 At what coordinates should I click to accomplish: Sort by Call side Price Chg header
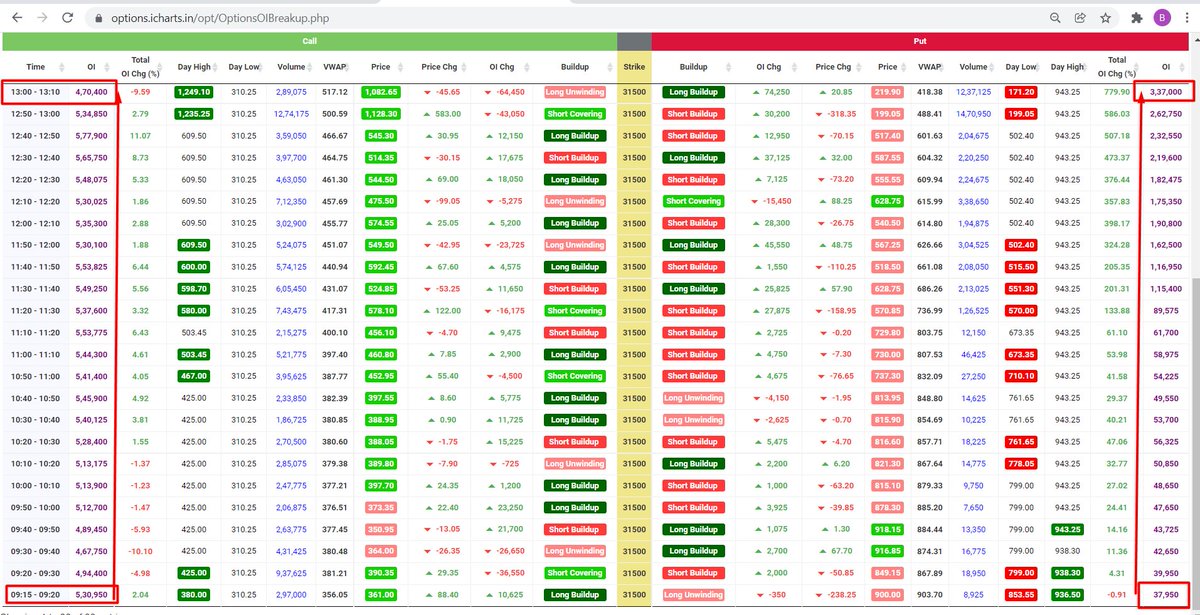pos(439,67)
